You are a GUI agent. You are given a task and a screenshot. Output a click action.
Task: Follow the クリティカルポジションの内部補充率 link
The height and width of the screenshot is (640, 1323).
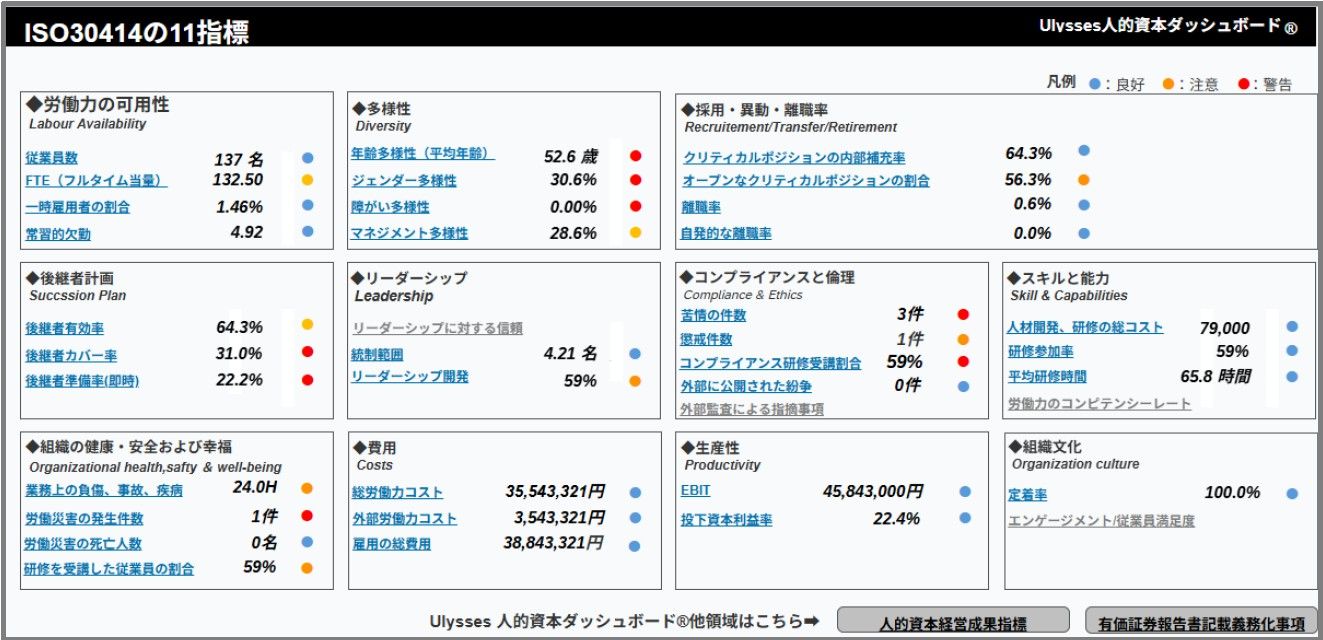[x=794, y=158]
